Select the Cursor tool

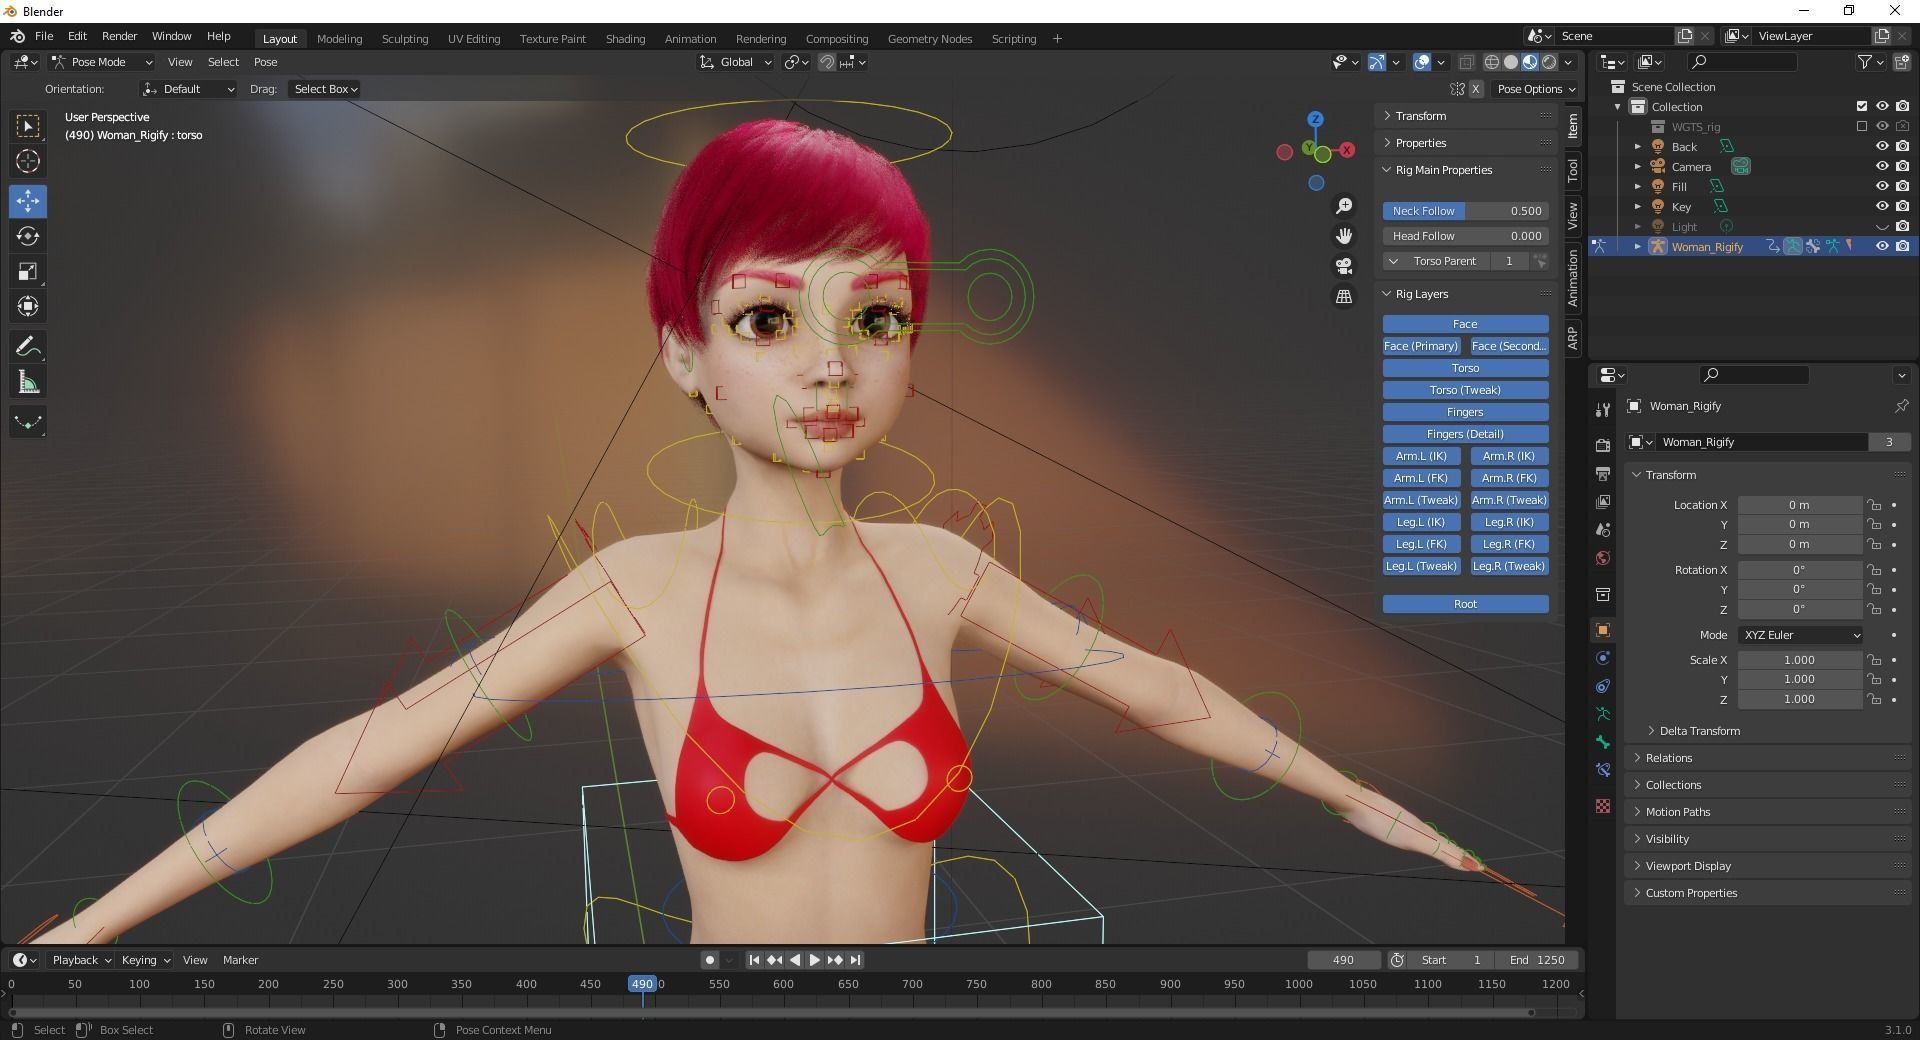(x=28, y=161)
